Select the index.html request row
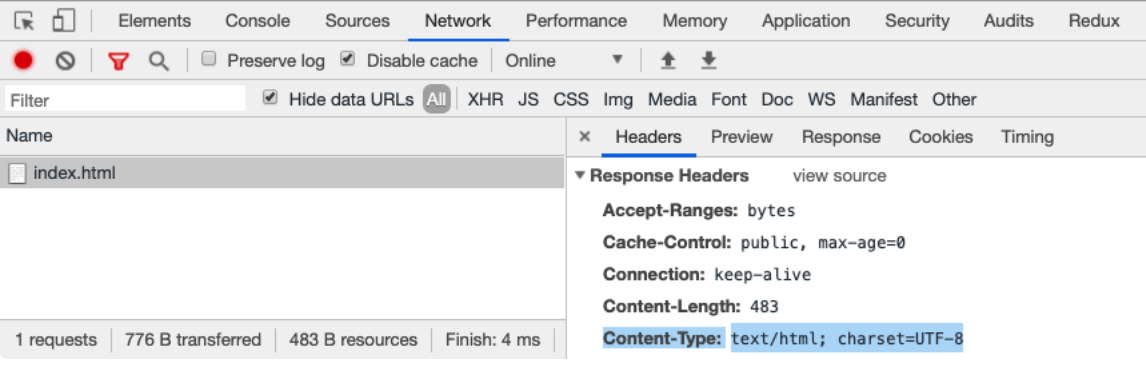 tap(282, 173)
